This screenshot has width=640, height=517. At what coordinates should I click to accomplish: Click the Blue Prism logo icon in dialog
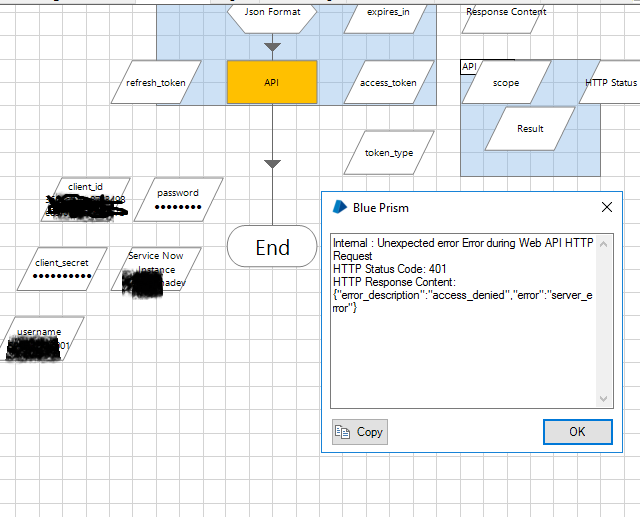[x=340, y=207]
